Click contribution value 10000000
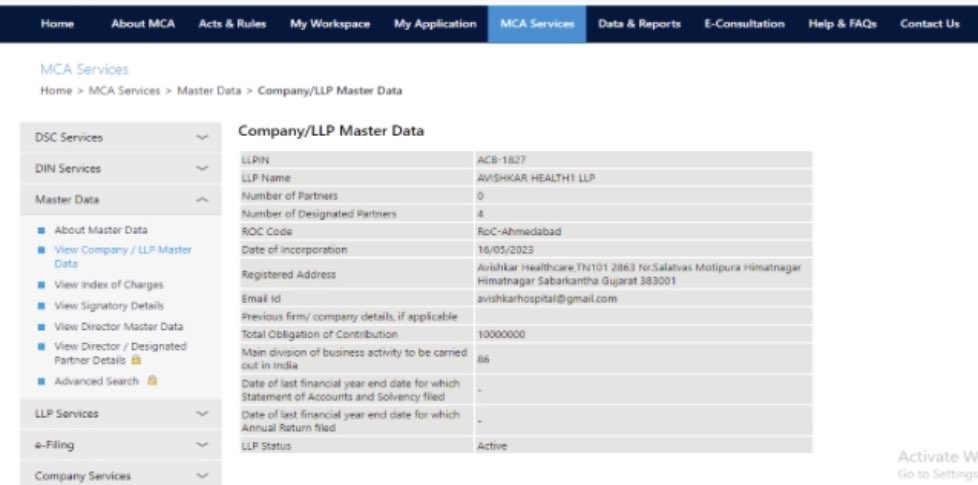Screen dimensions: 978x485 pyautogui.click(x=501, y=334)
